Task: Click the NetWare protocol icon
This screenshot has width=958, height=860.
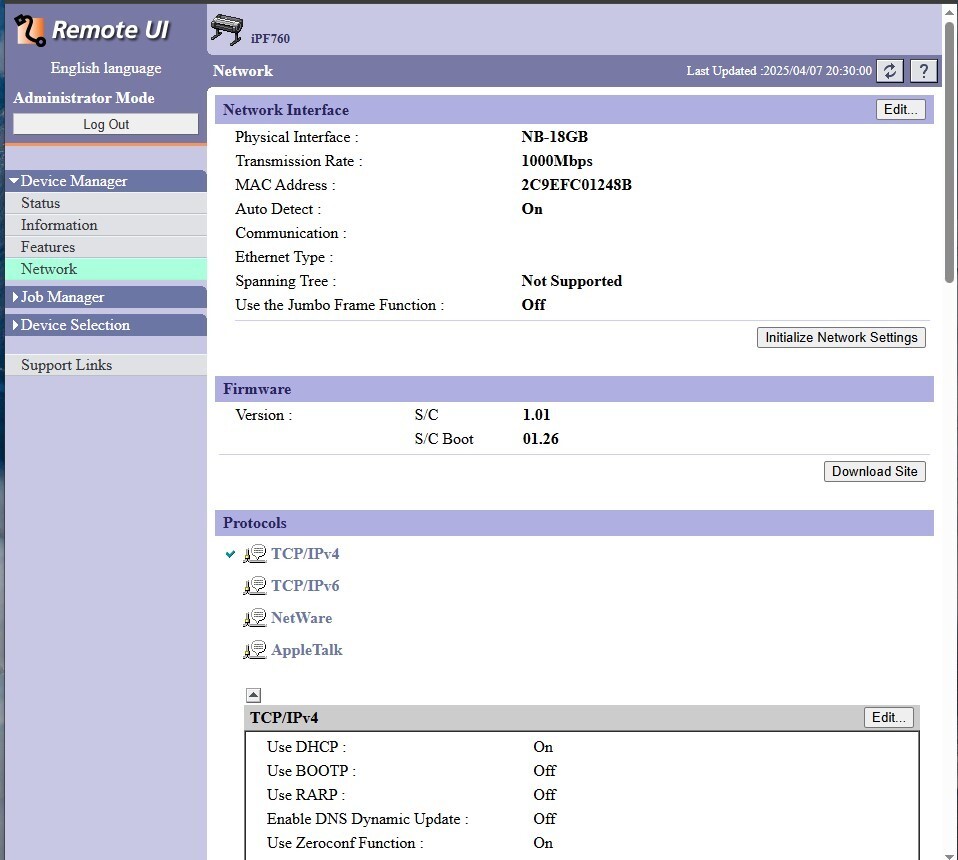Action: 255,618
